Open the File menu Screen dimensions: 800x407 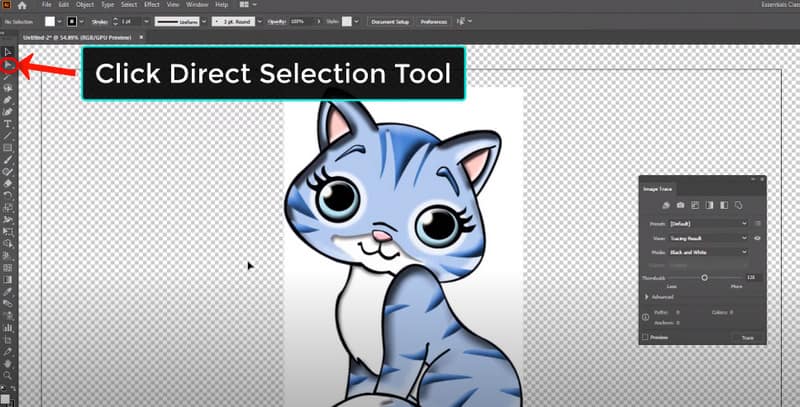point(46,5)
